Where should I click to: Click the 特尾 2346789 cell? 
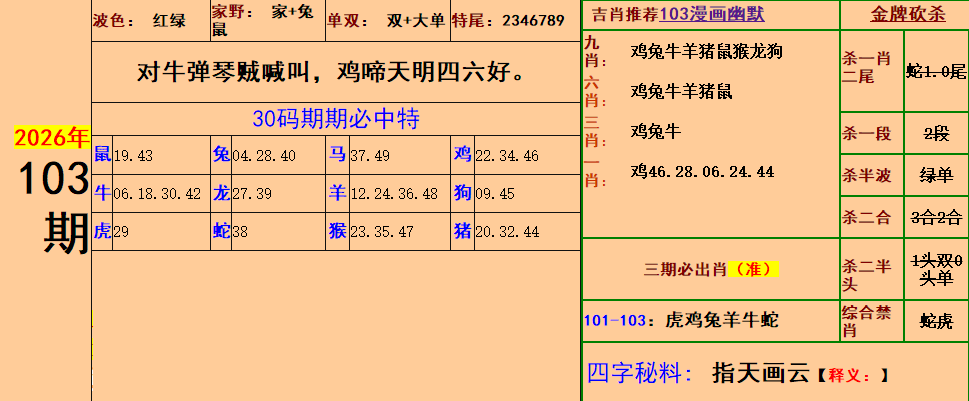tap(515, 21)
